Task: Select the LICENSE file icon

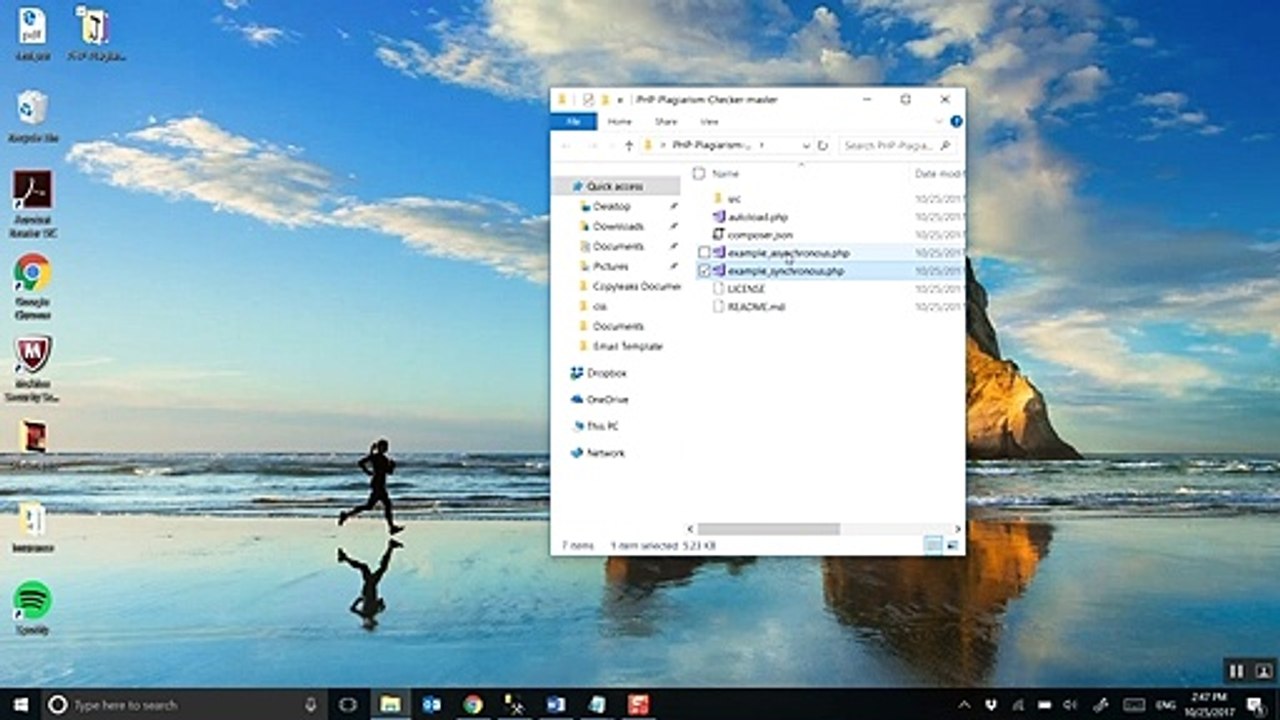Action: click(717, 288)
